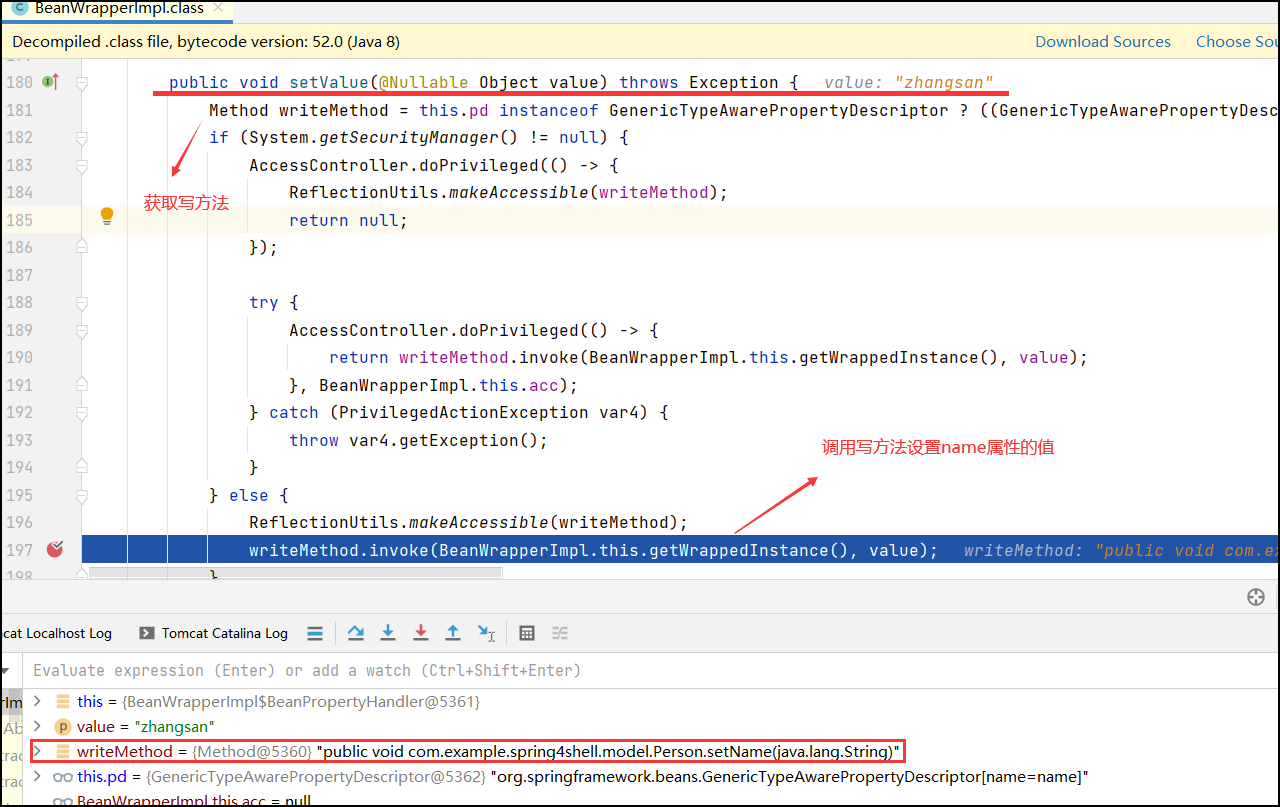Screen dimensions: 1280x807
Task: Open the Tomcat Catalina Log tab
Action: tap(213, 633)
